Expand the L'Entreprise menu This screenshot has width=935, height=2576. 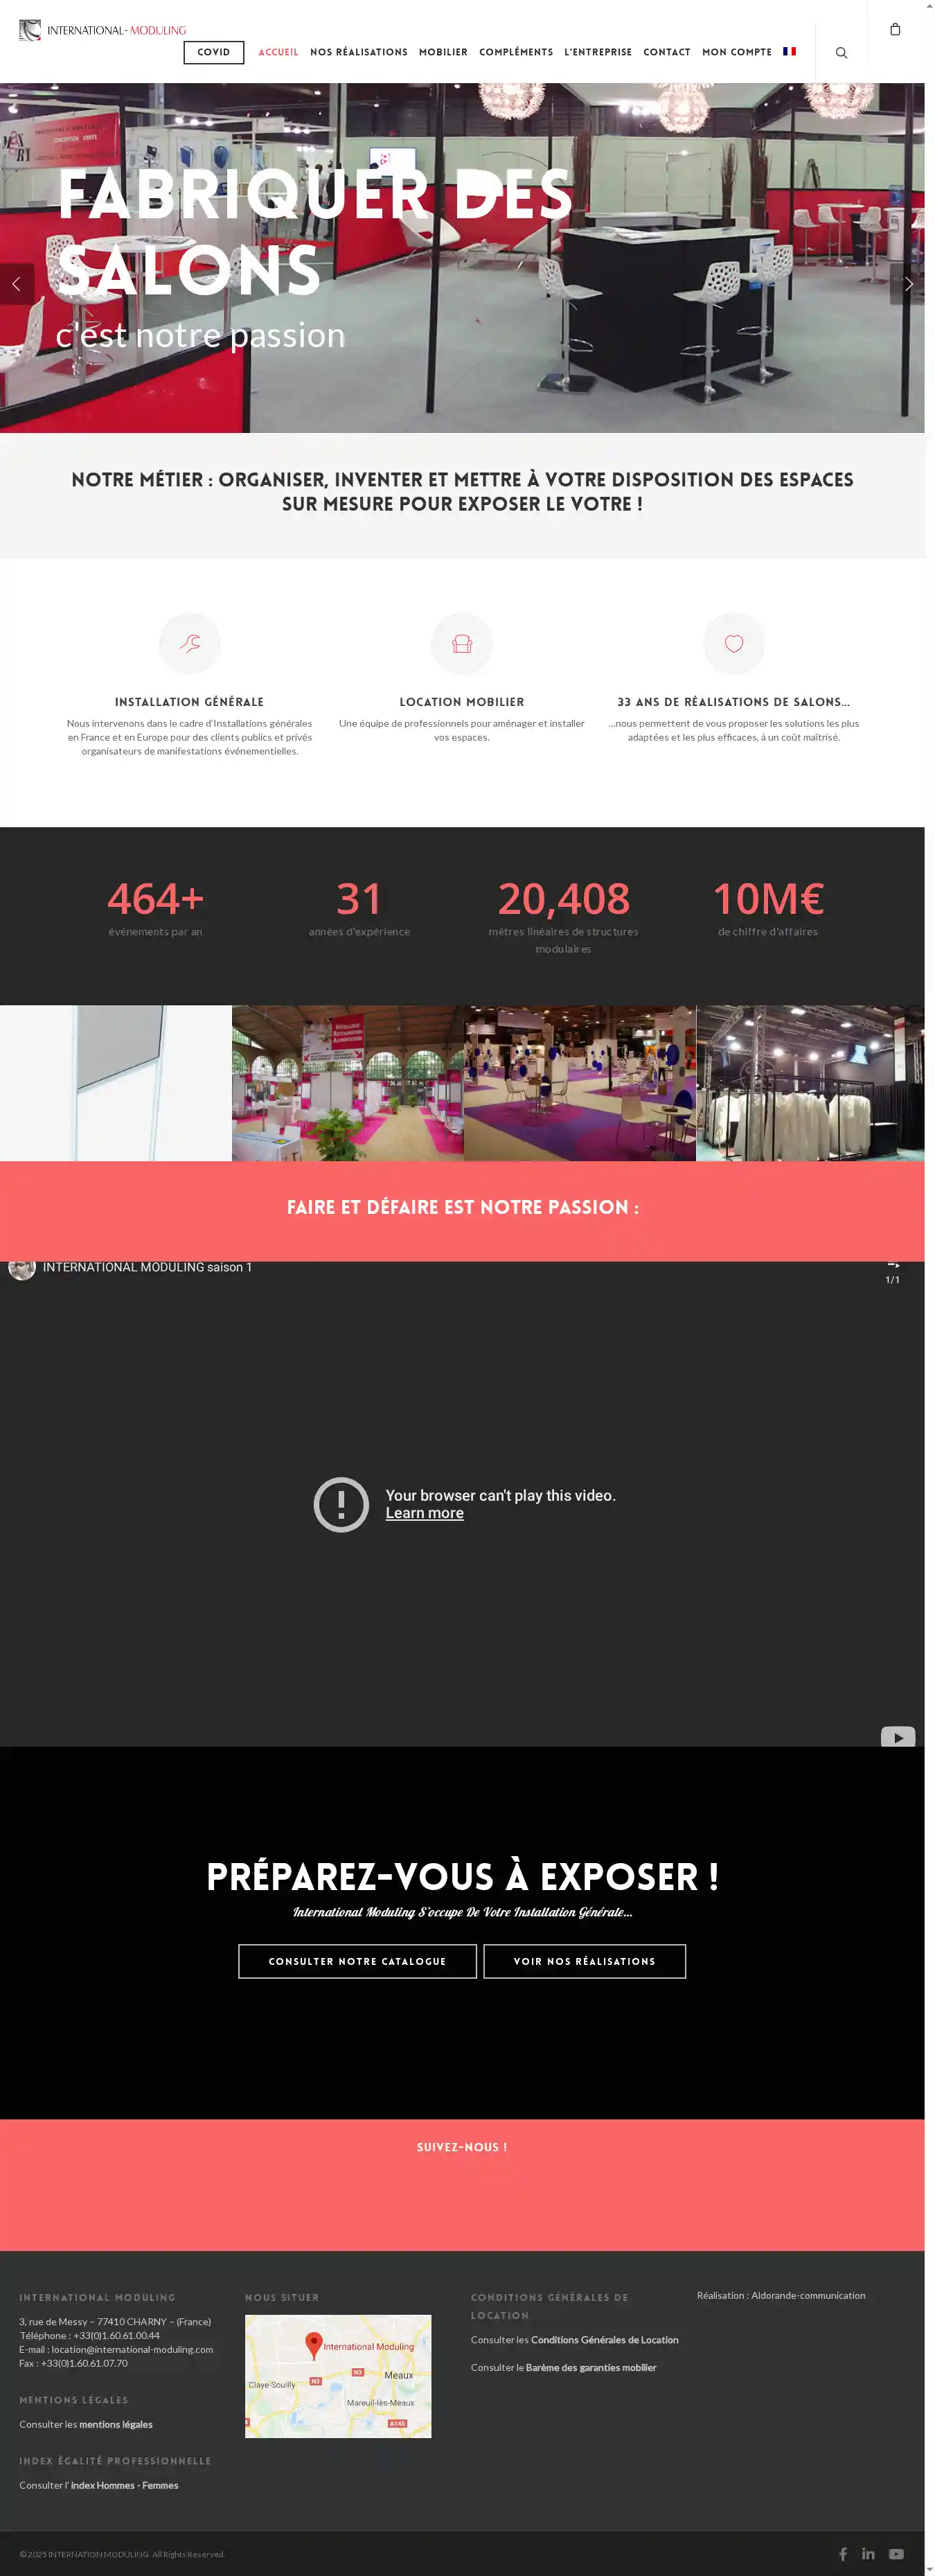pos(597,52)
